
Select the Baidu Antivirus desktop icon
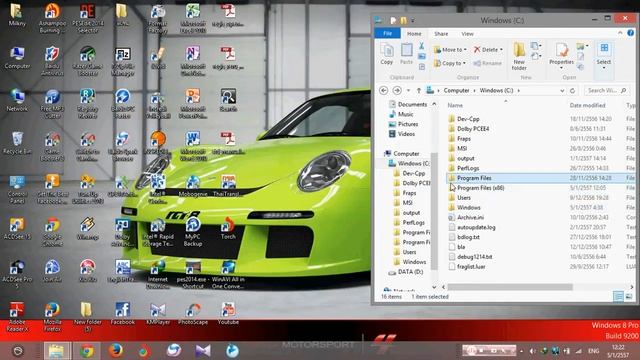click(52, 61)
